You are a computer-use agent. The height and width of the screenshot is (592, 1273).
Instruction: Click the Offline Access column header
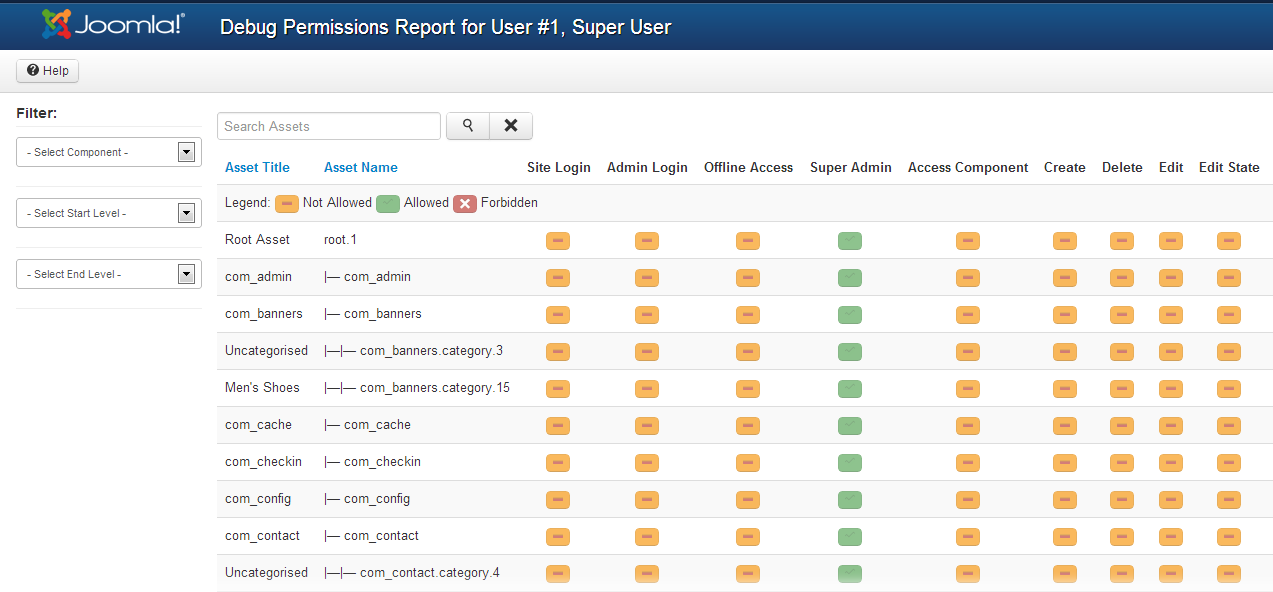pyautogui.click(x=749, y=168)
